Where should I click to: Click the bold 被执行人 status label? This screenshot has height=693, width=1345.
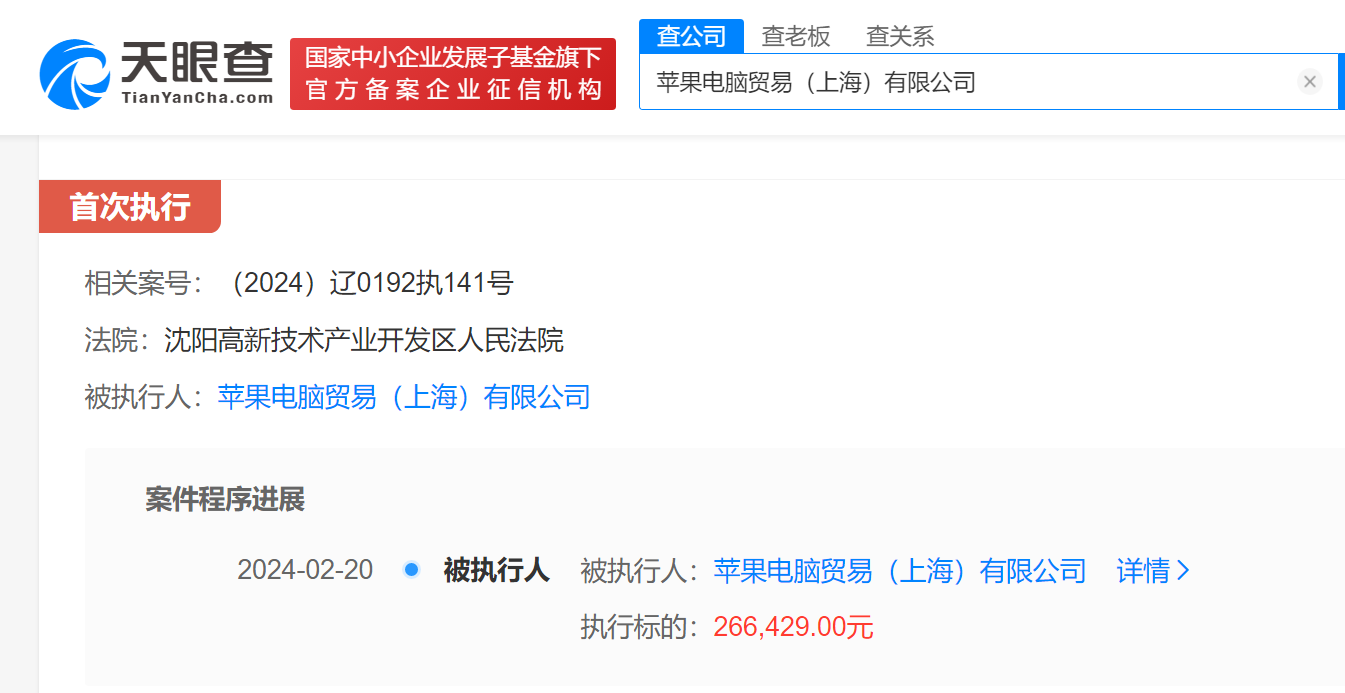(496, 570)
